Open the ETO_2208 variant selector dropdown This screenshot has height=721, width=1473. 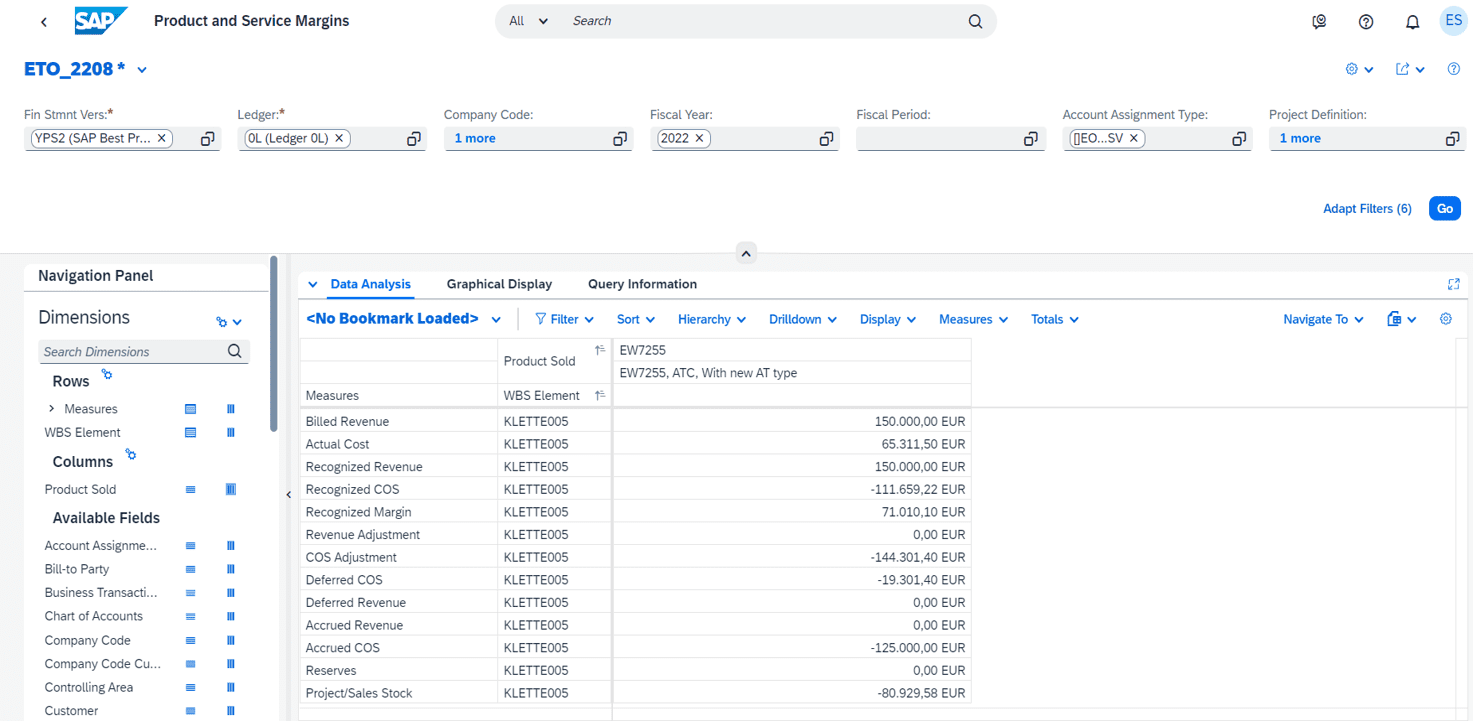(141, 68)
